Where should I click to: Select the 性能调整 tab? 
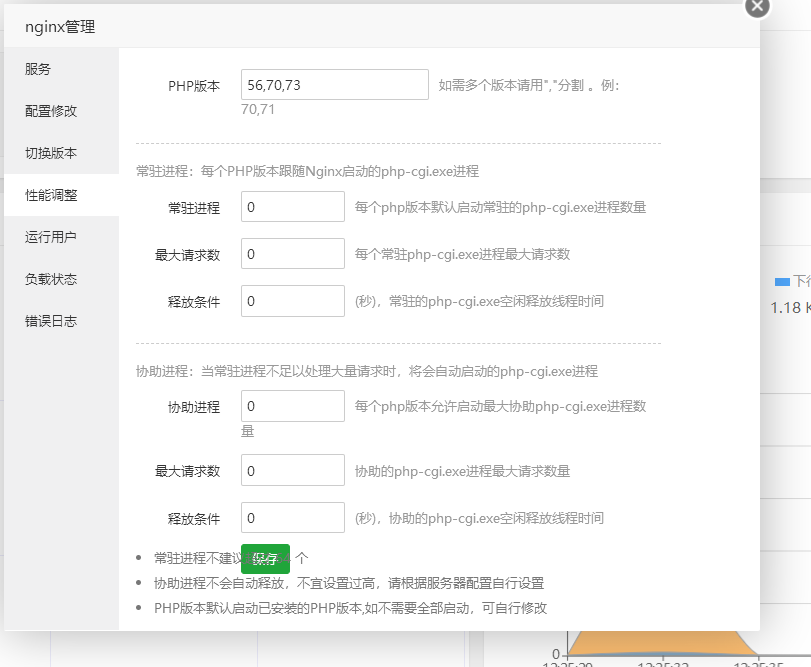coord(62,195)
